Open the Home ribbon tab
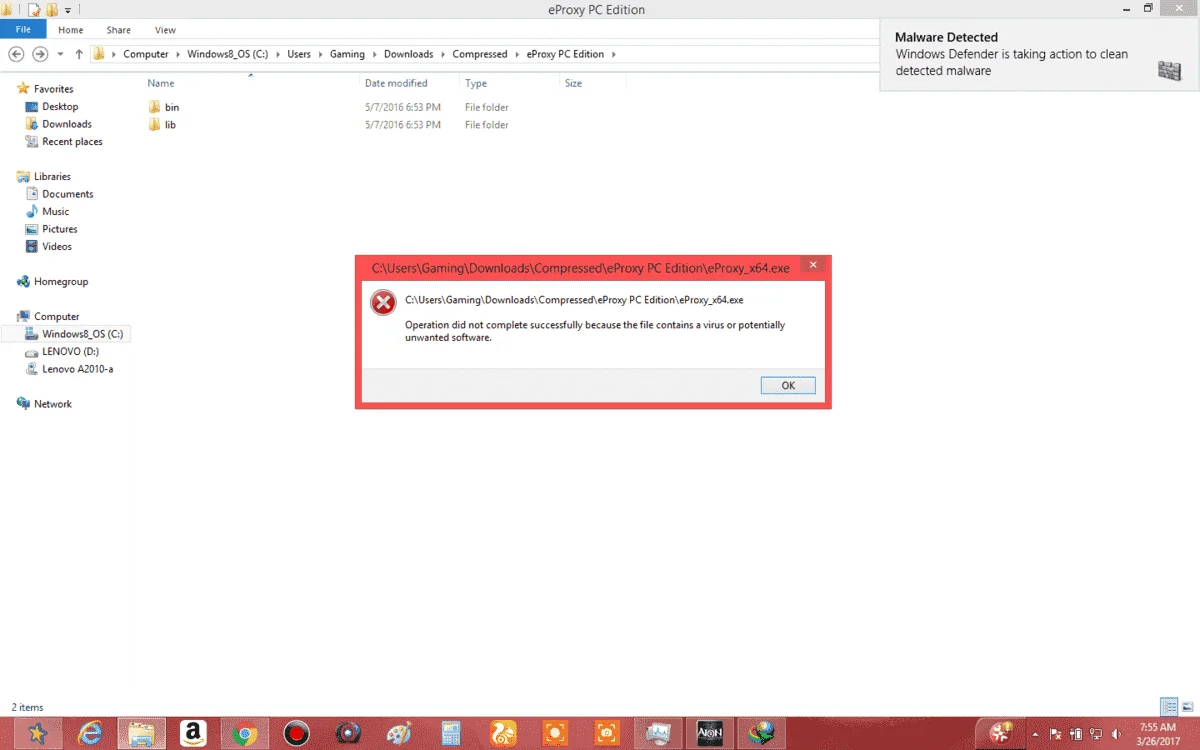This screenshot has width=1200, height=750. coord(71,30)
